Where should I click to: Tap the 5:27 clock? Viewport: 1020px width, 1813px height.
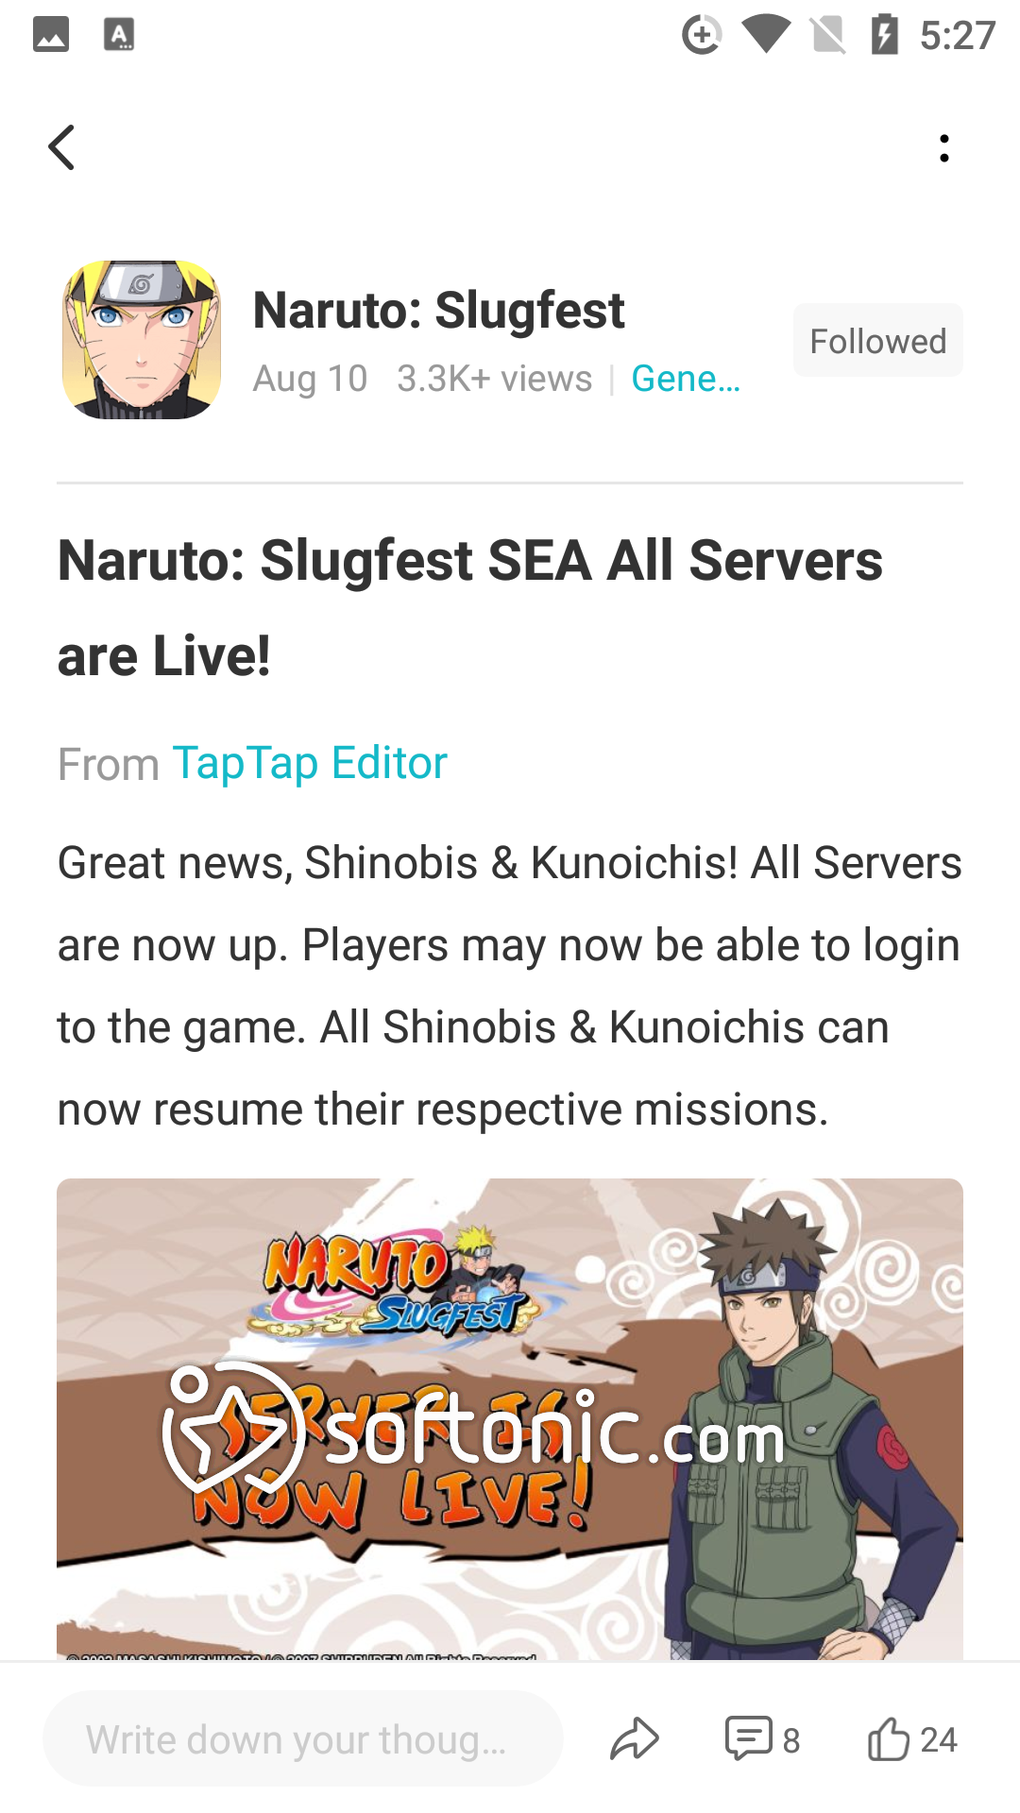957,36
